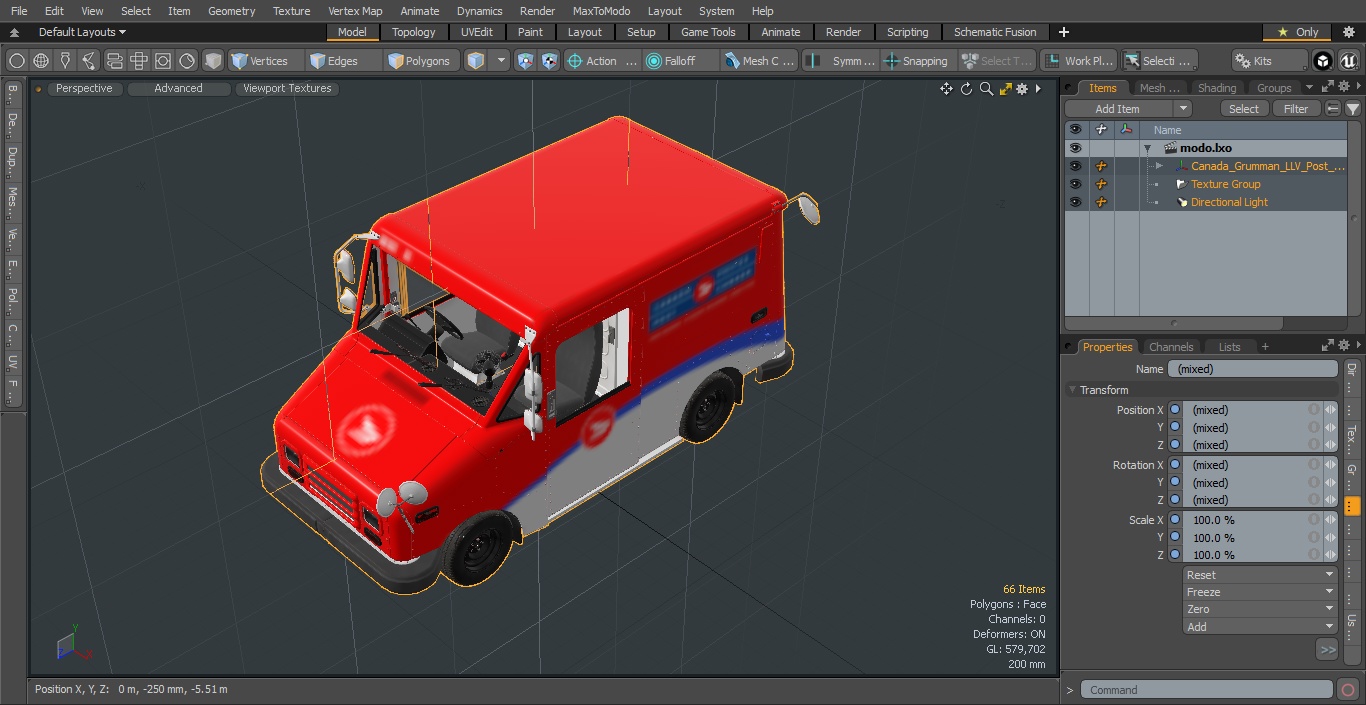Open Items panel settings gear
Image resolution: width=1366 pixels, height=705 pixels.
click(x=1343, y=88)
